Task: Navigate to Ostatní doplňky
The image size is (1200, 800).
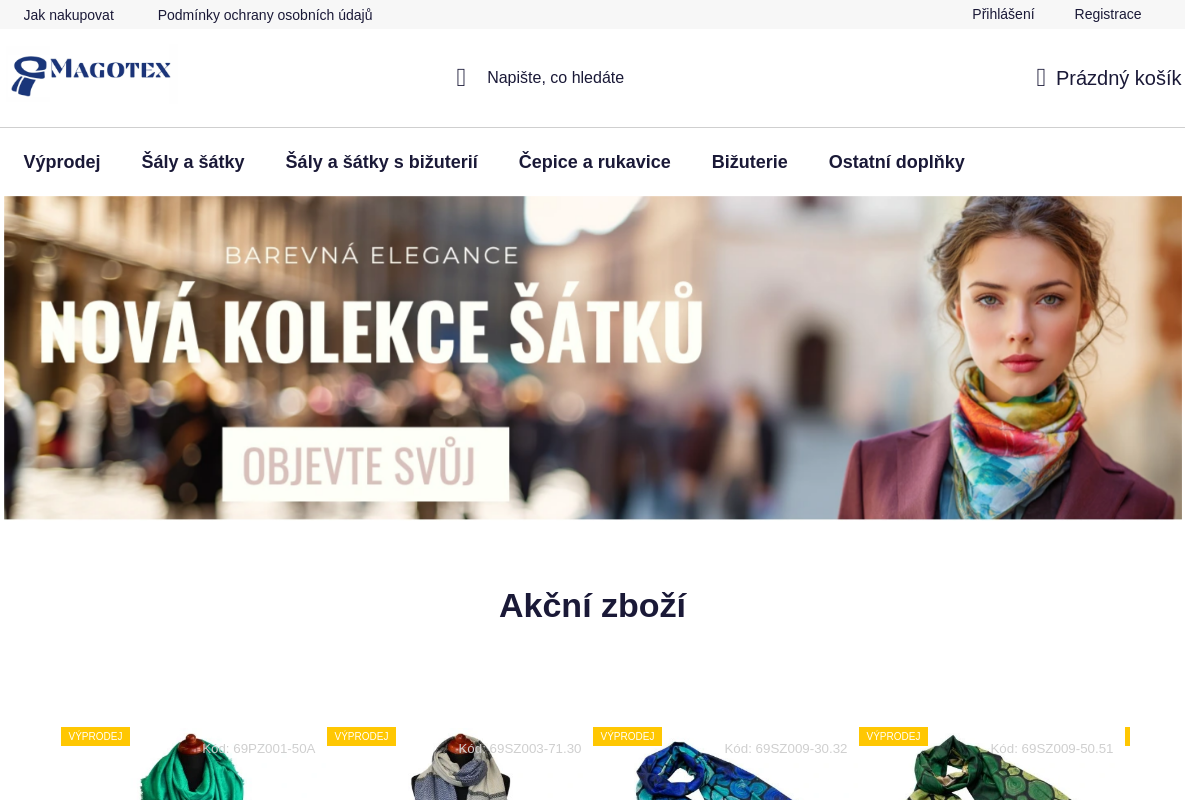Action: (x=896, y=162)
